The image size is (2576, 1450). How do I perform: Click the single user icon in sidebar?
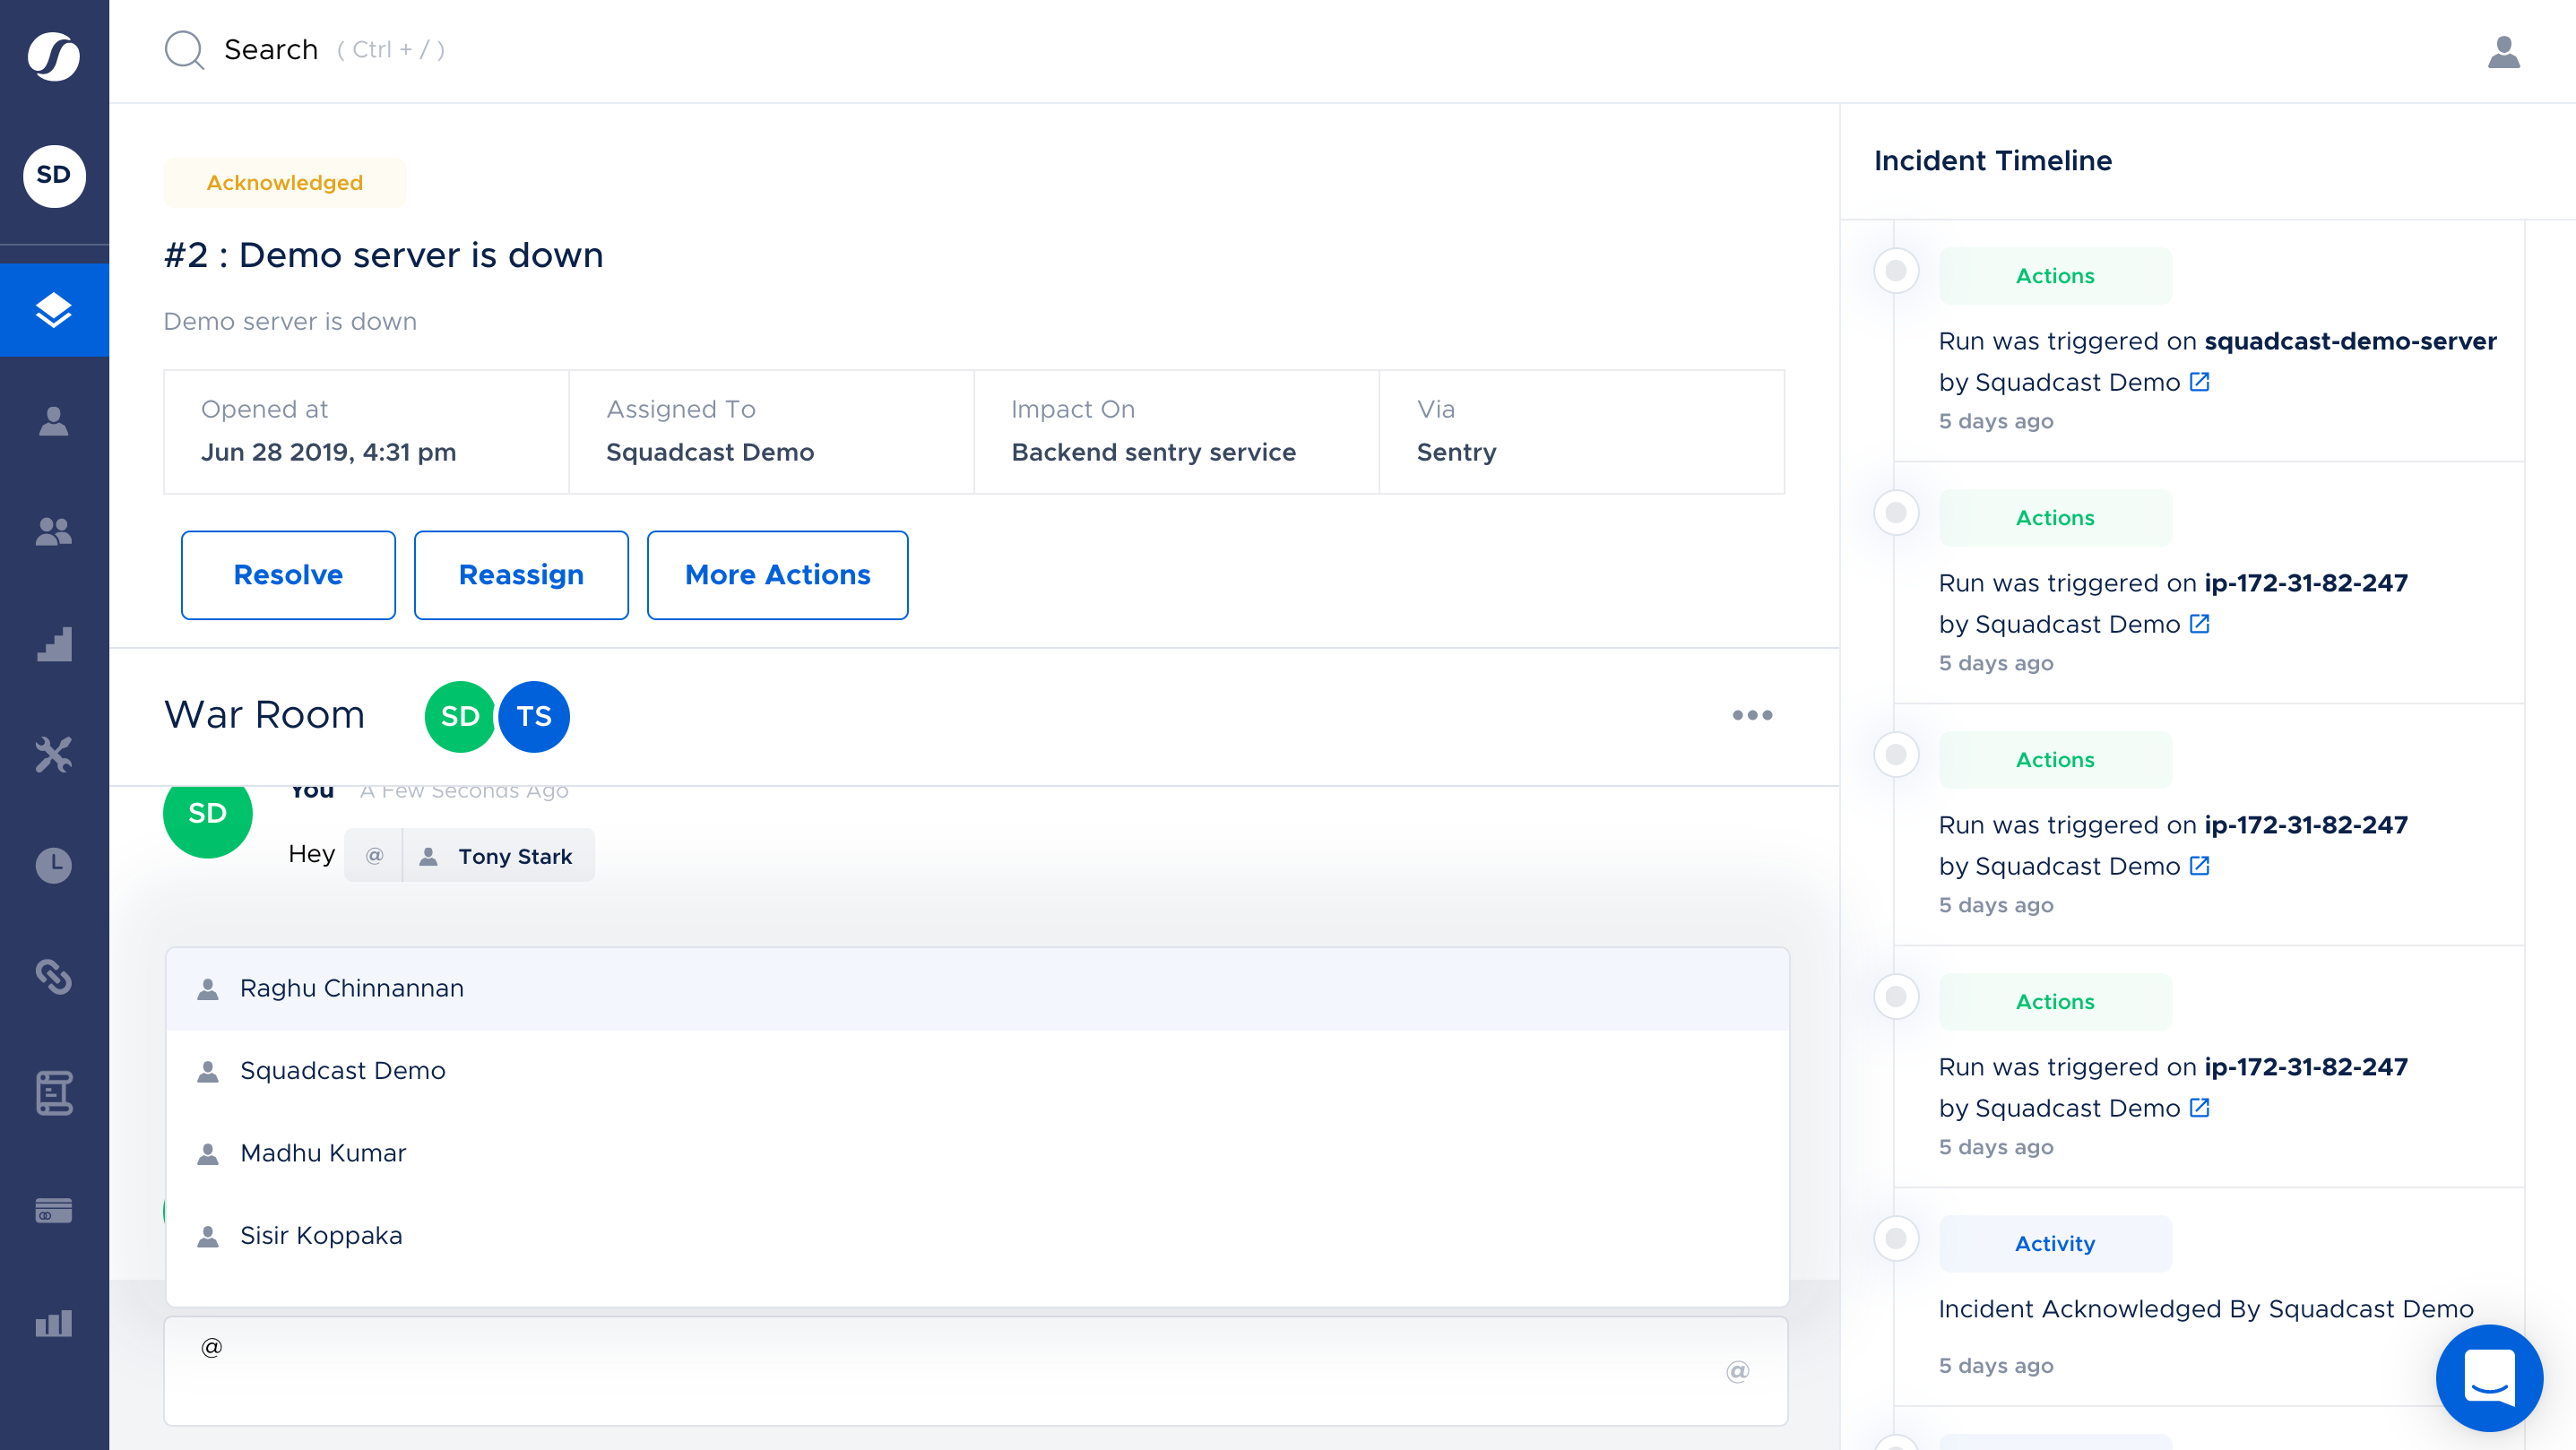(54, 421)
